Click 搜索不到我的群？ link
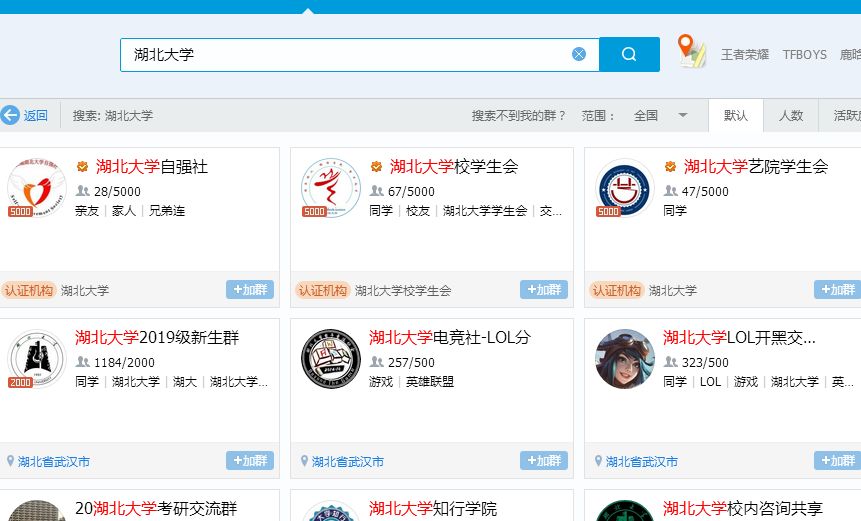 coord(518,115)
